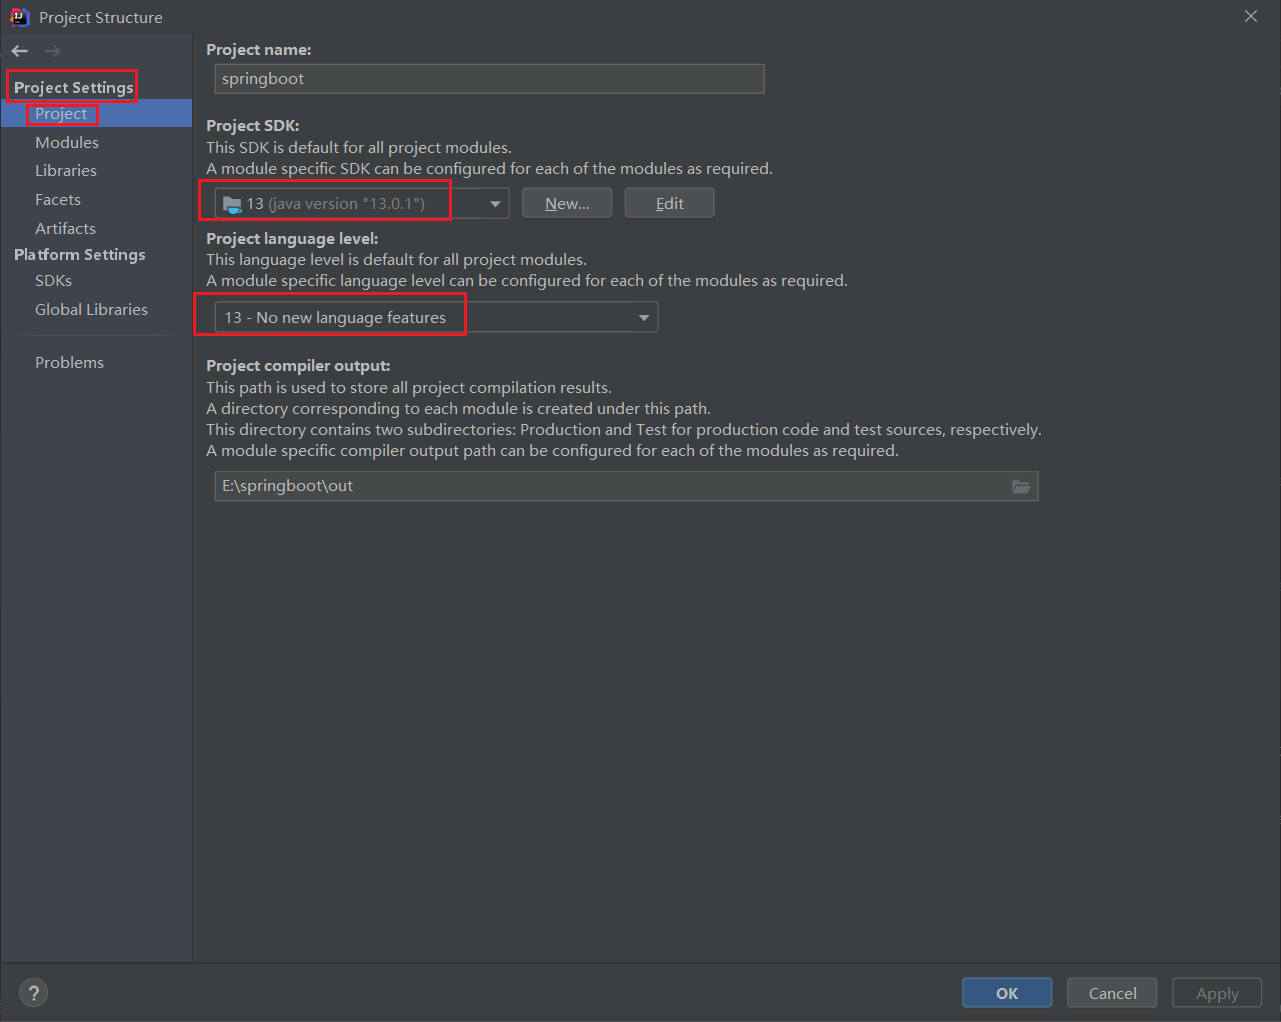The image size is (1281, 1022).
Task: Click the 'Project SDK:' label
Action: [253, 126]
